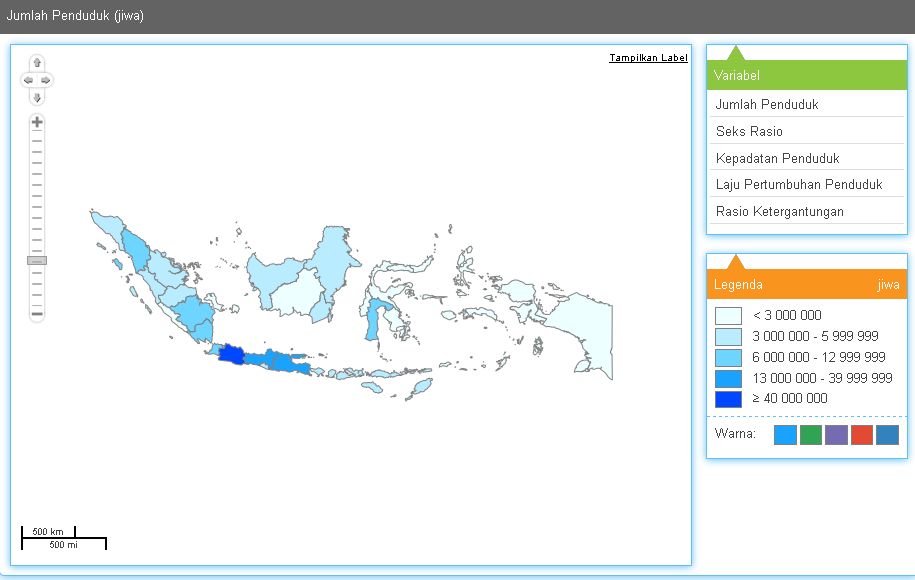Click the Aceh province at Sumatra's tip
915x580 pixels.
107,223
